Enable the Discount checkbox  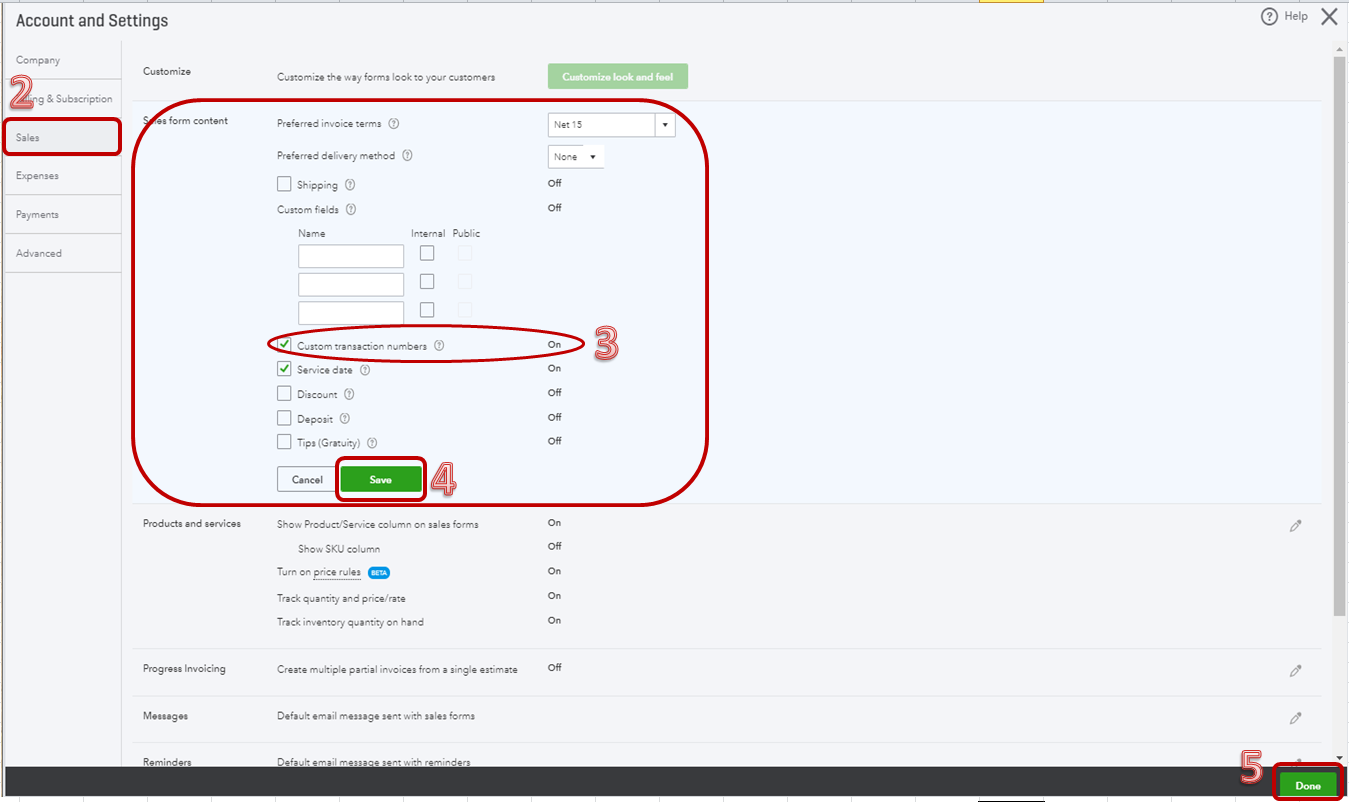[284, 393]
